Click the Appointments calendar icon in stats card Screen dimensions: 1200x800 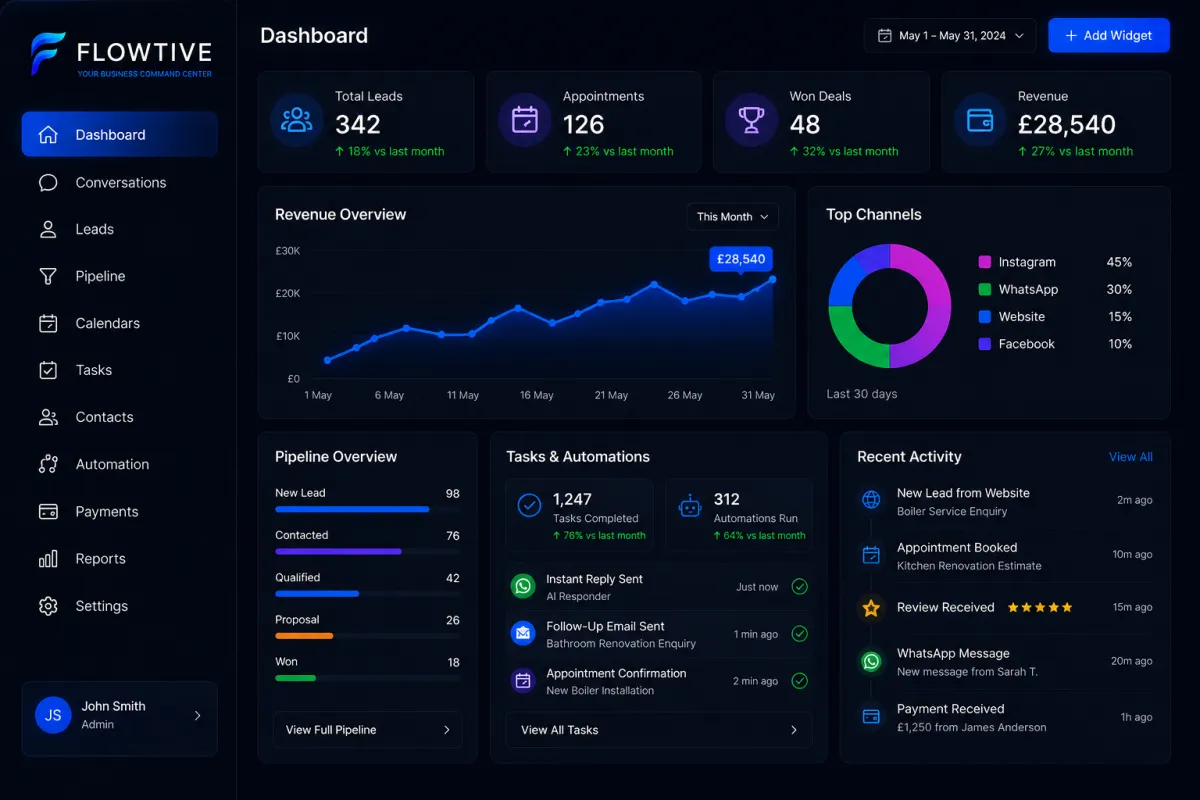pos(524,121)
